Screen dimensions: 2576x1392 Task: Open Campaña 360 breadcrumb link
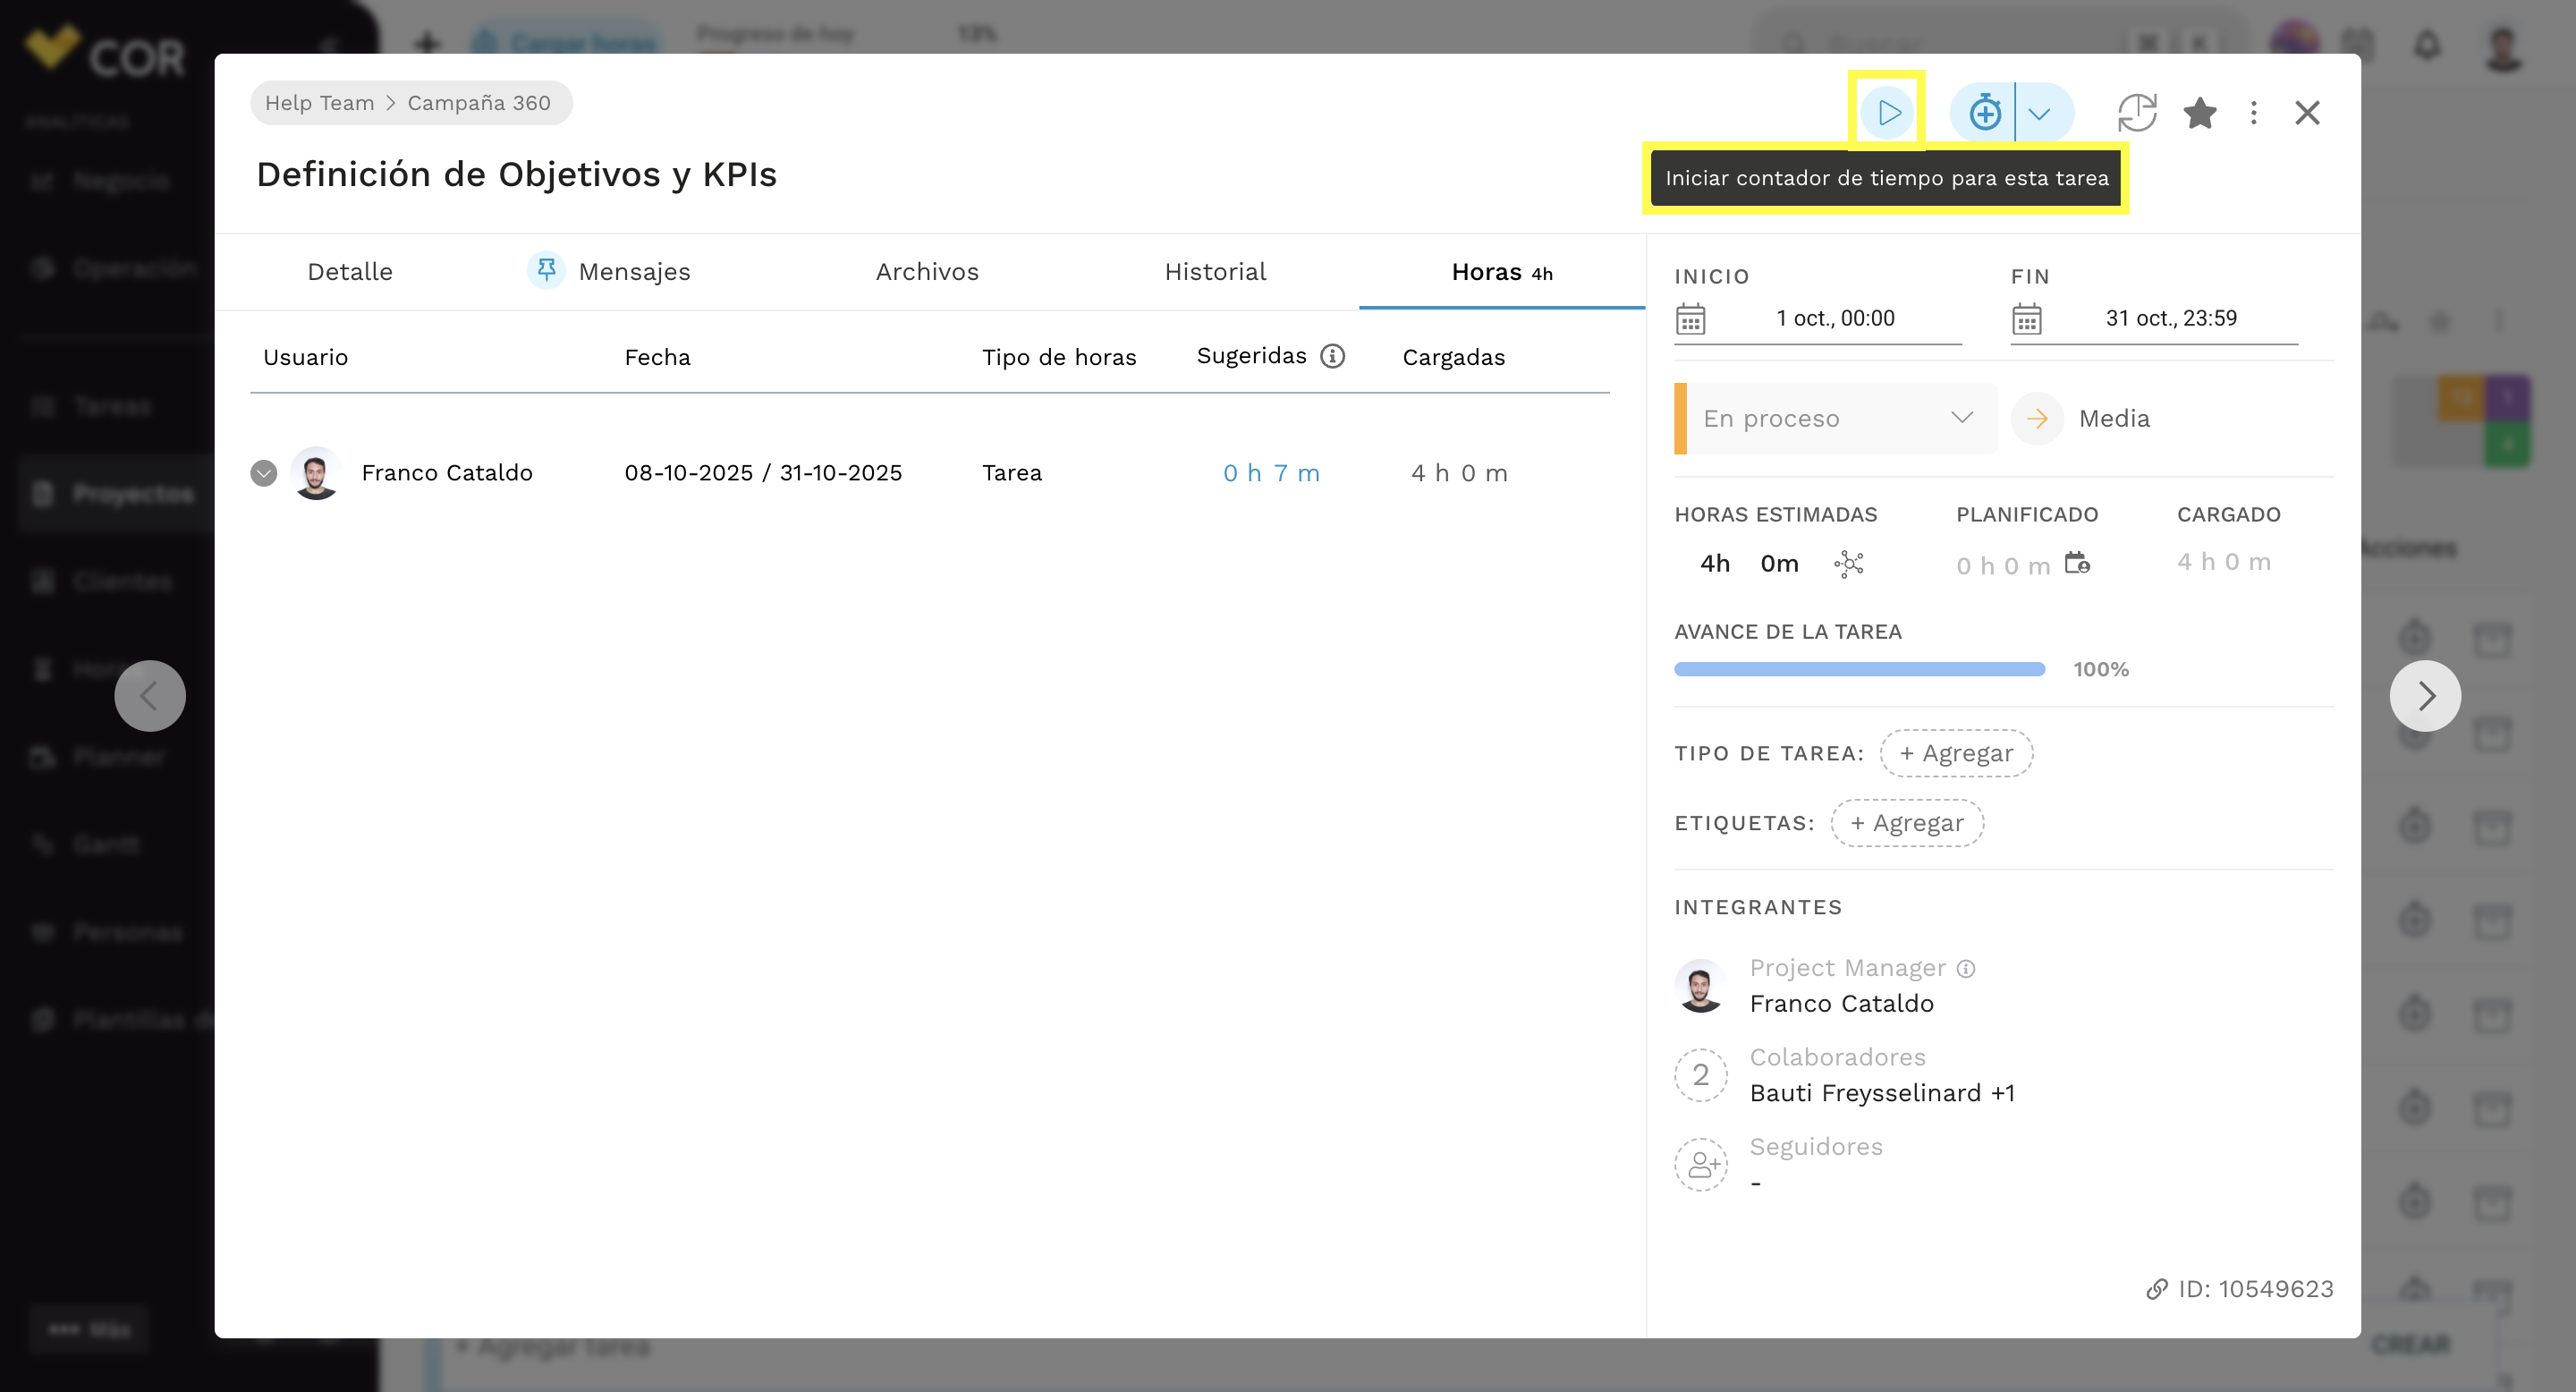click(x=479, y=103)
